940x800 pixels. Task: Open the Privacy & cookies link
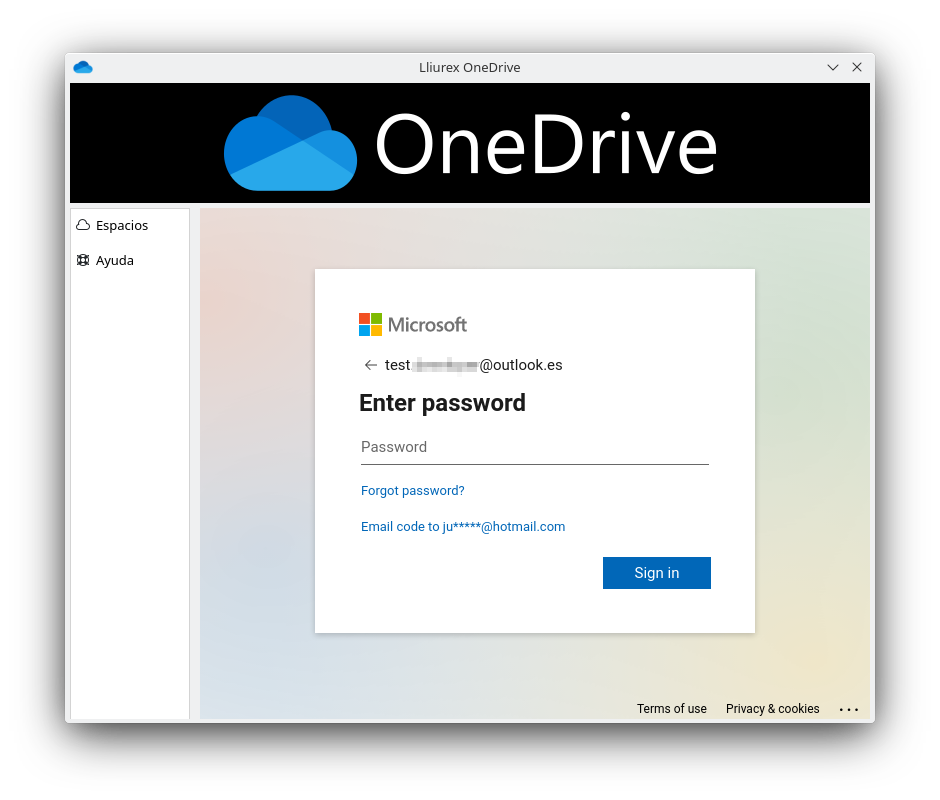(x=772, y=709)
